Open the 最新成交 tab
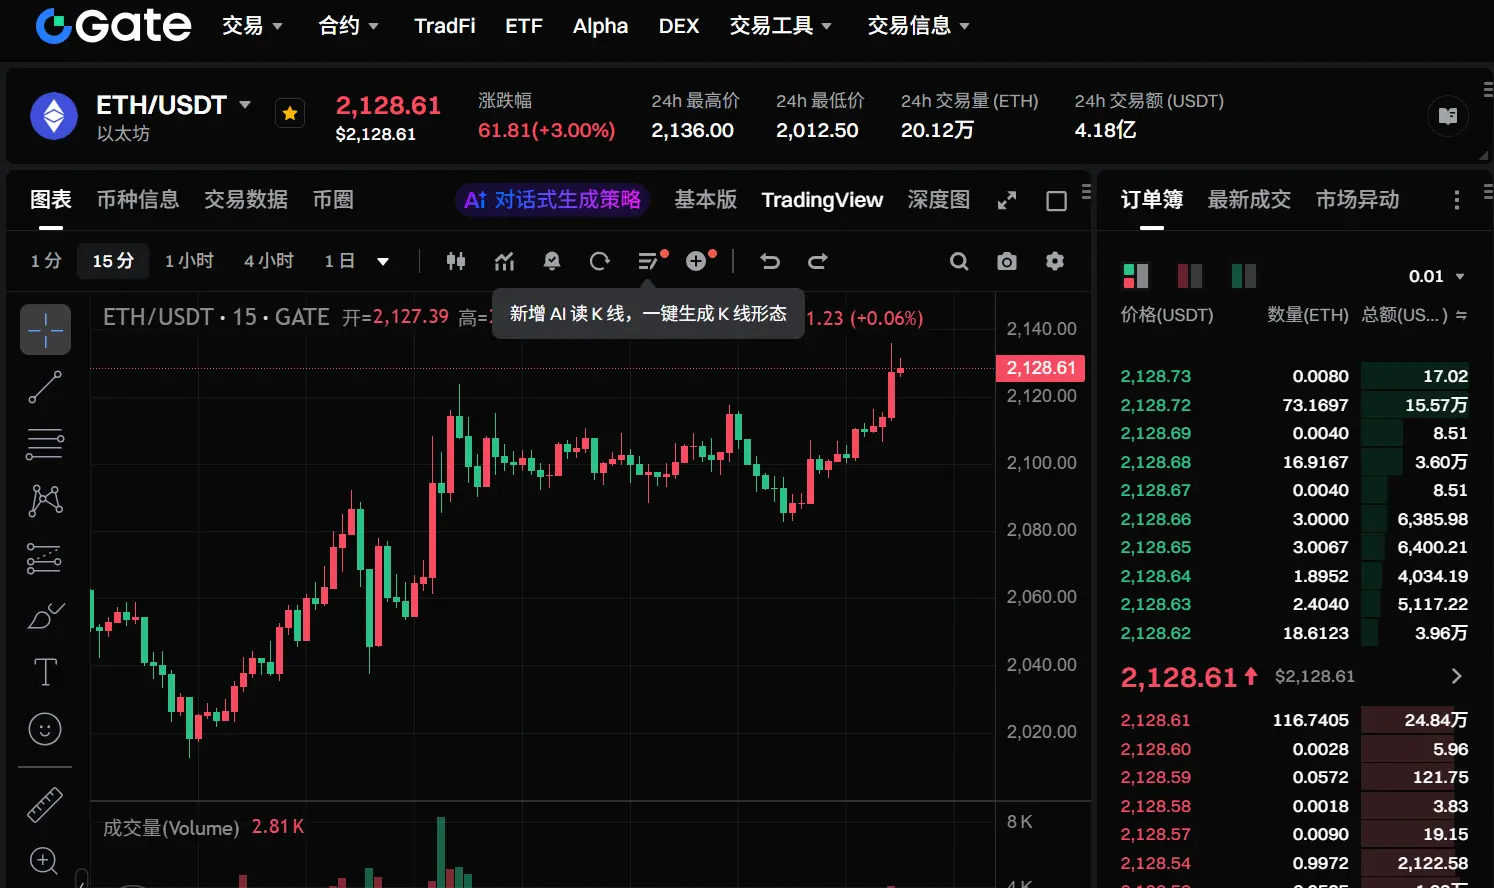The height and width of the screenshot is (888, 1494). point(1249,200)
